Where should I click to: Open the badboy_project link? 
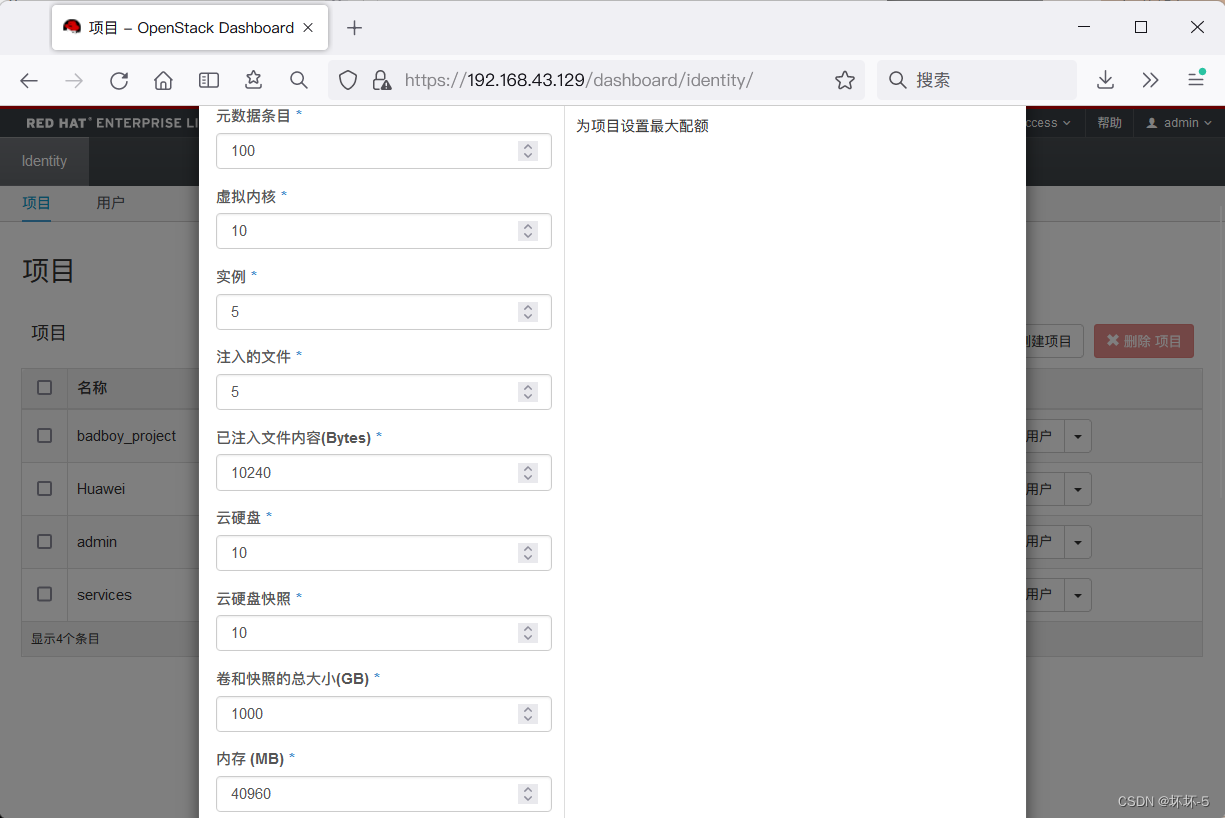pyautogui.click(x=126, y=436)
